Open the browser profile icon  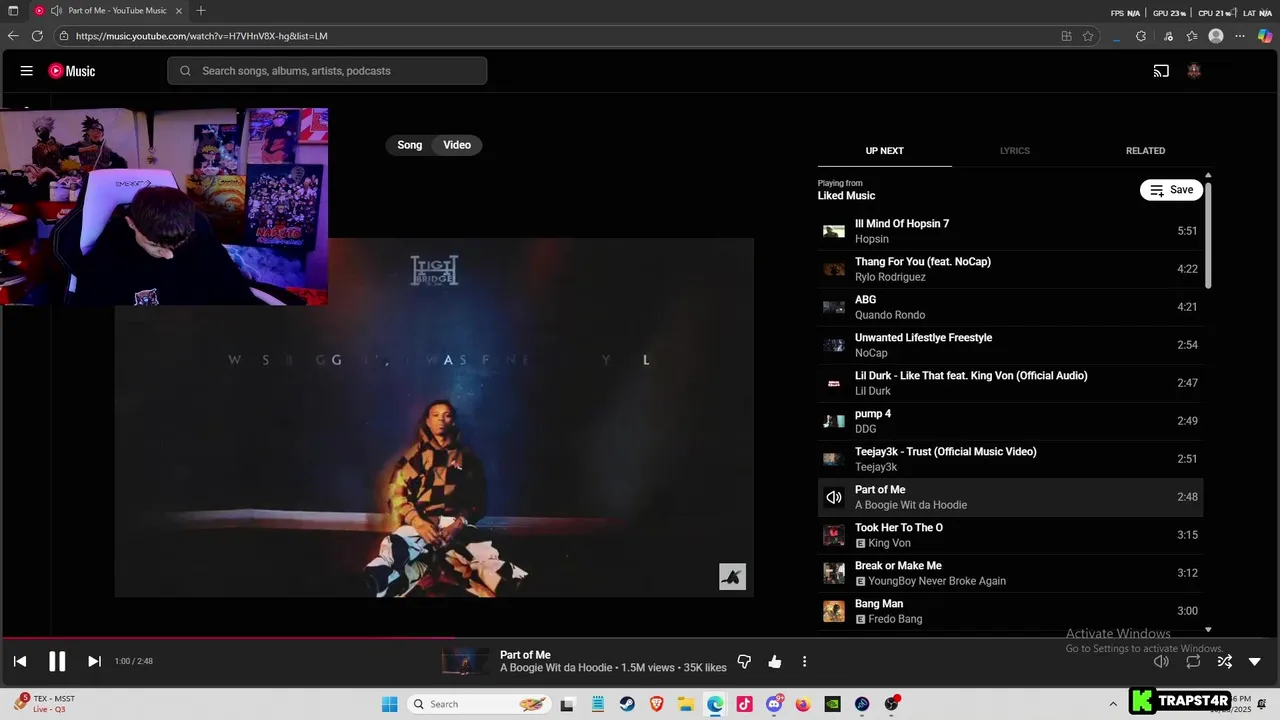pyautogui.click(x=1216, y=36)
